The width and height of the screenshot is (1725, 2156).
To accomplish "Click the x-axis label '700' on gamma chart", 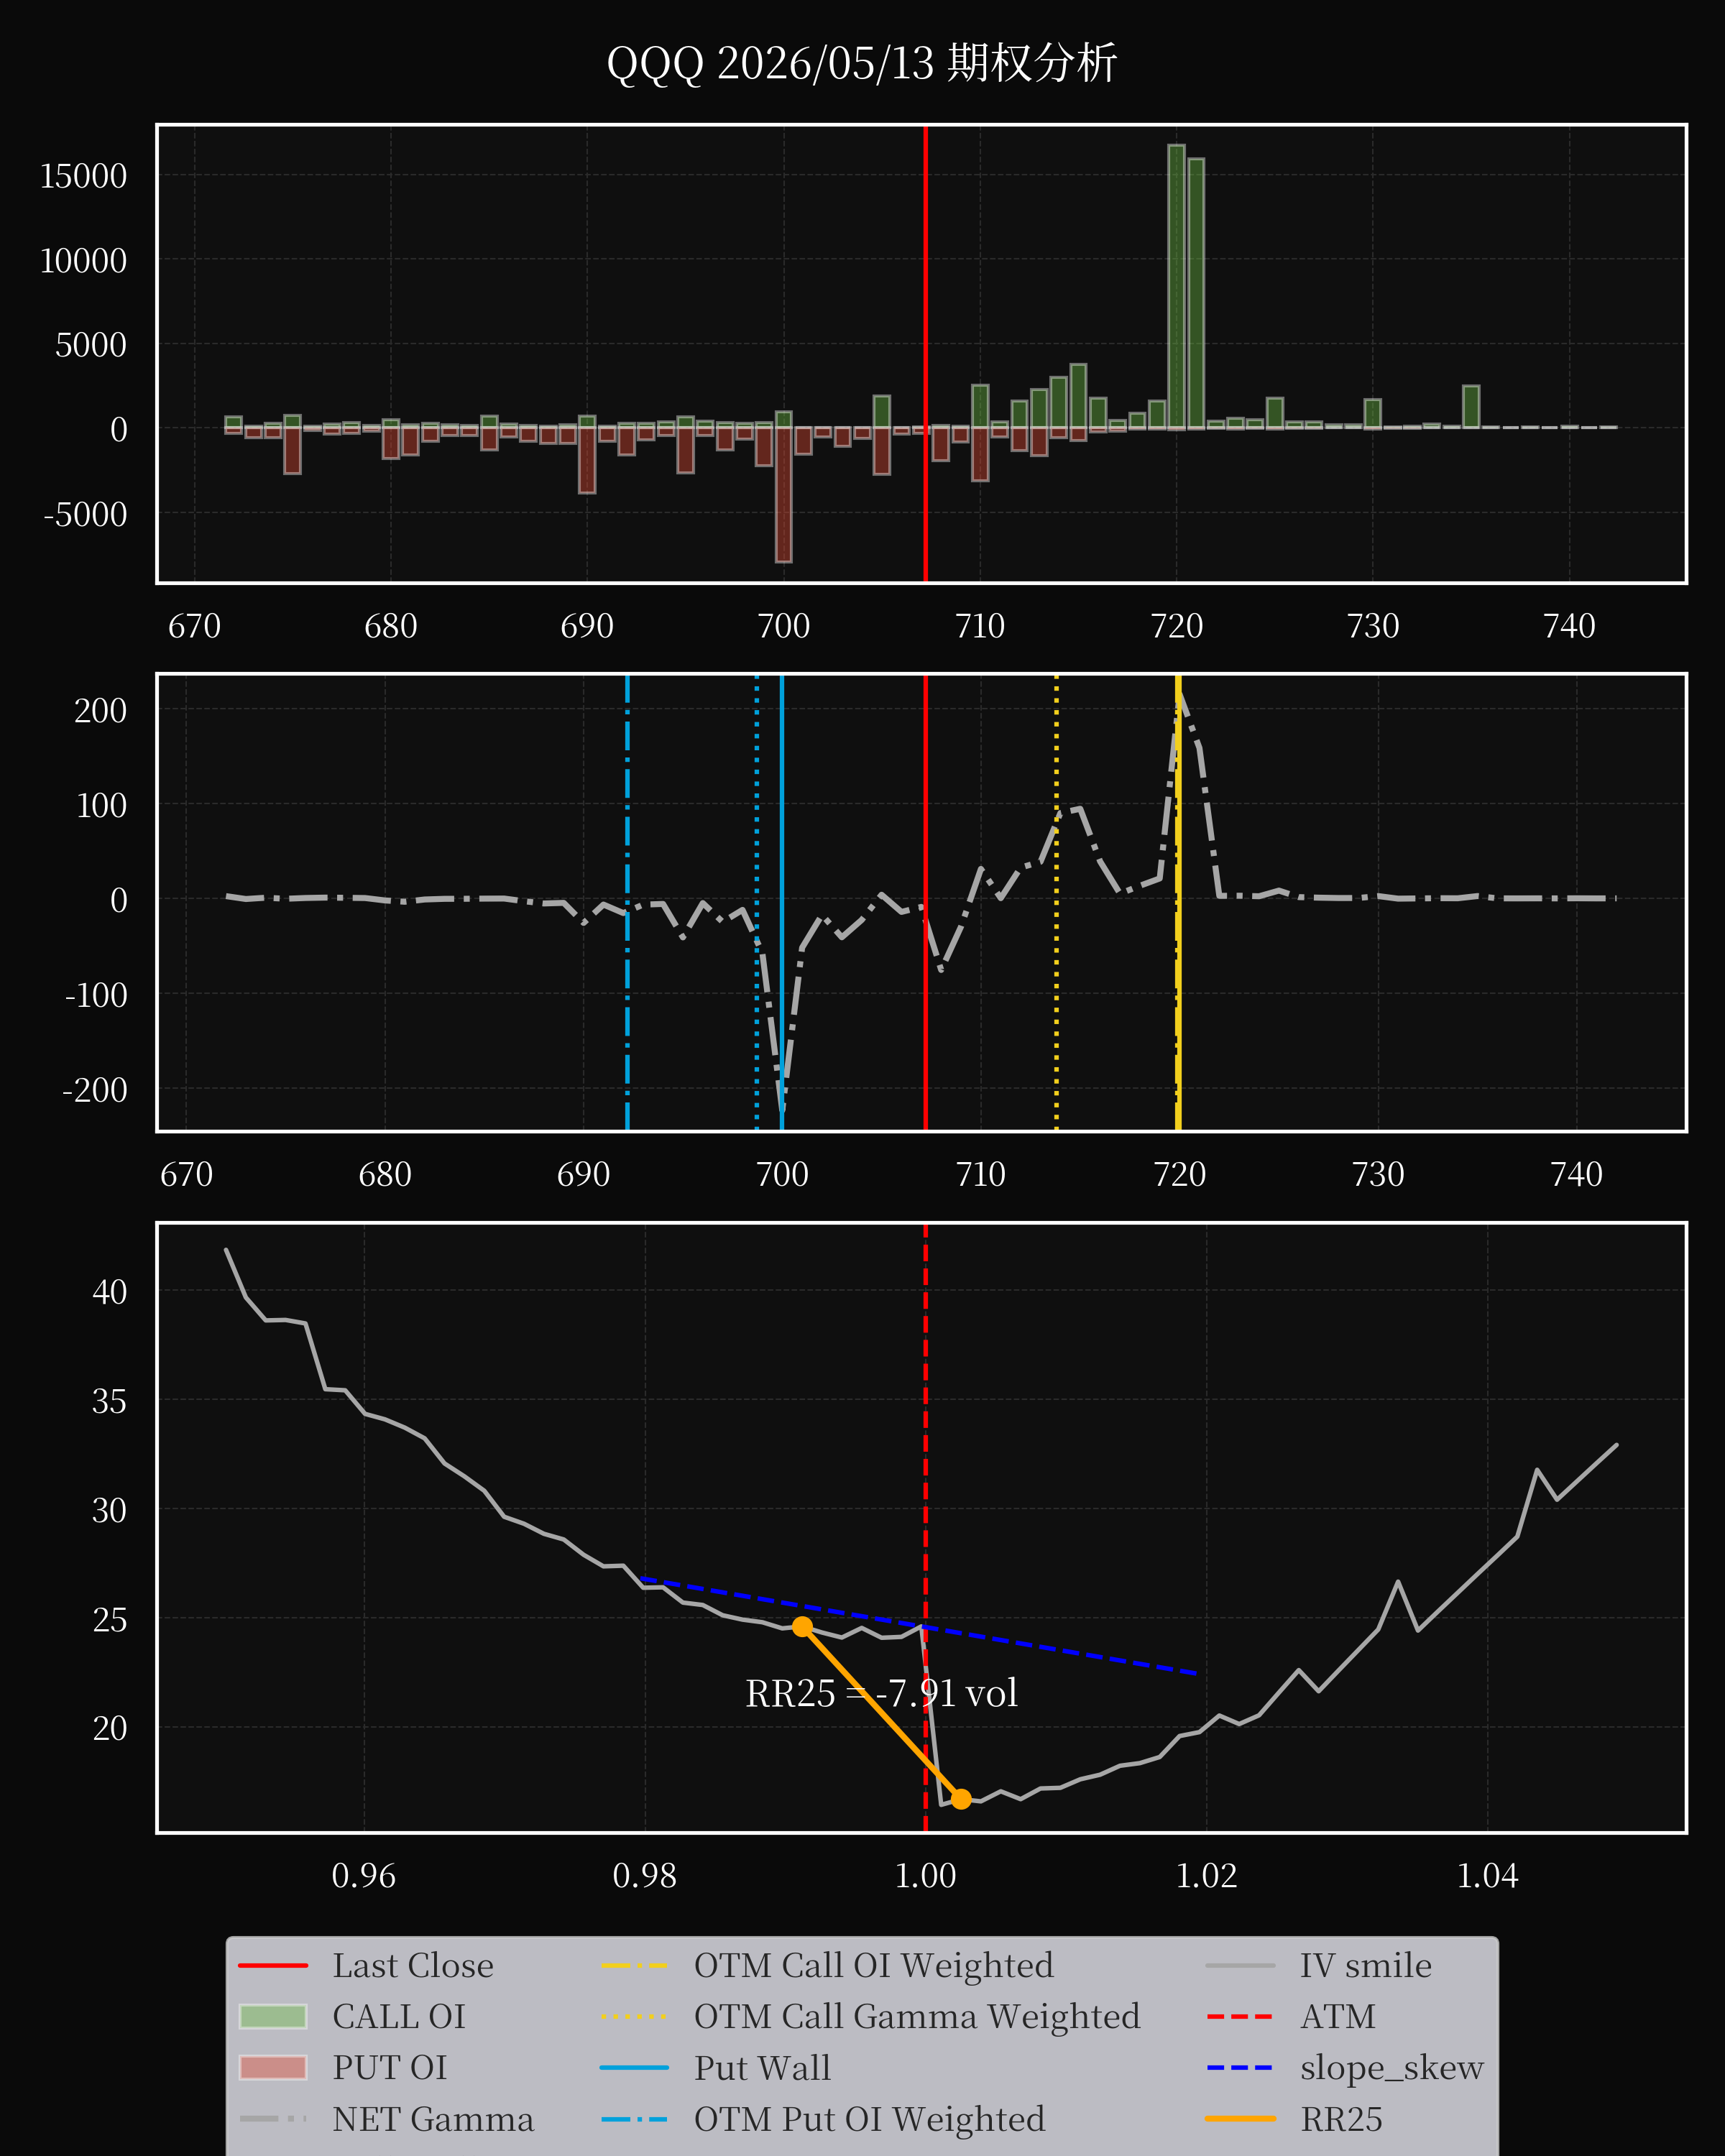I will (782, 1174).
